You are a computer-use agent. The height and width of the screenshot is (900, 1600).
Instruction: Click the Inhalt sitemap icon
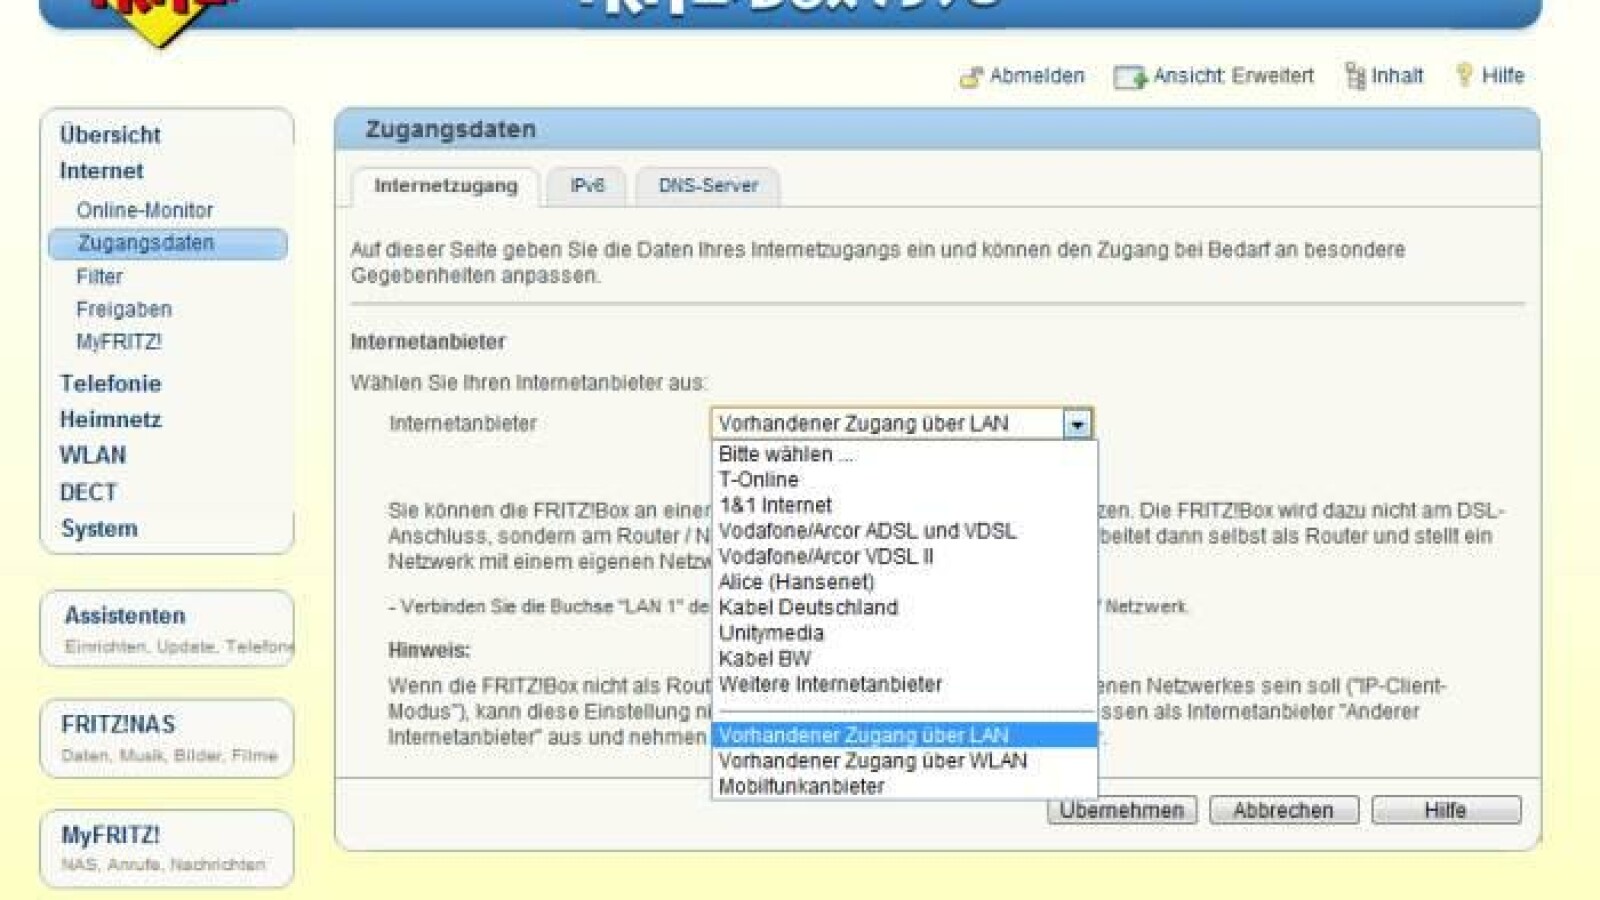(1355, 75)
